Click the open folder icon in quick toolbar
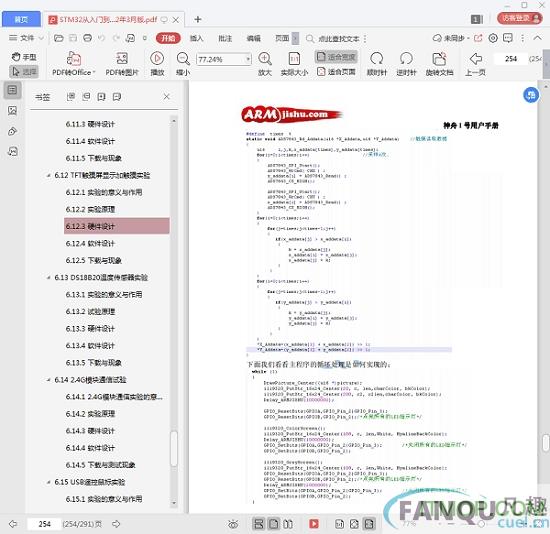This screenshot has height=534, width=550. click(59, 38)
